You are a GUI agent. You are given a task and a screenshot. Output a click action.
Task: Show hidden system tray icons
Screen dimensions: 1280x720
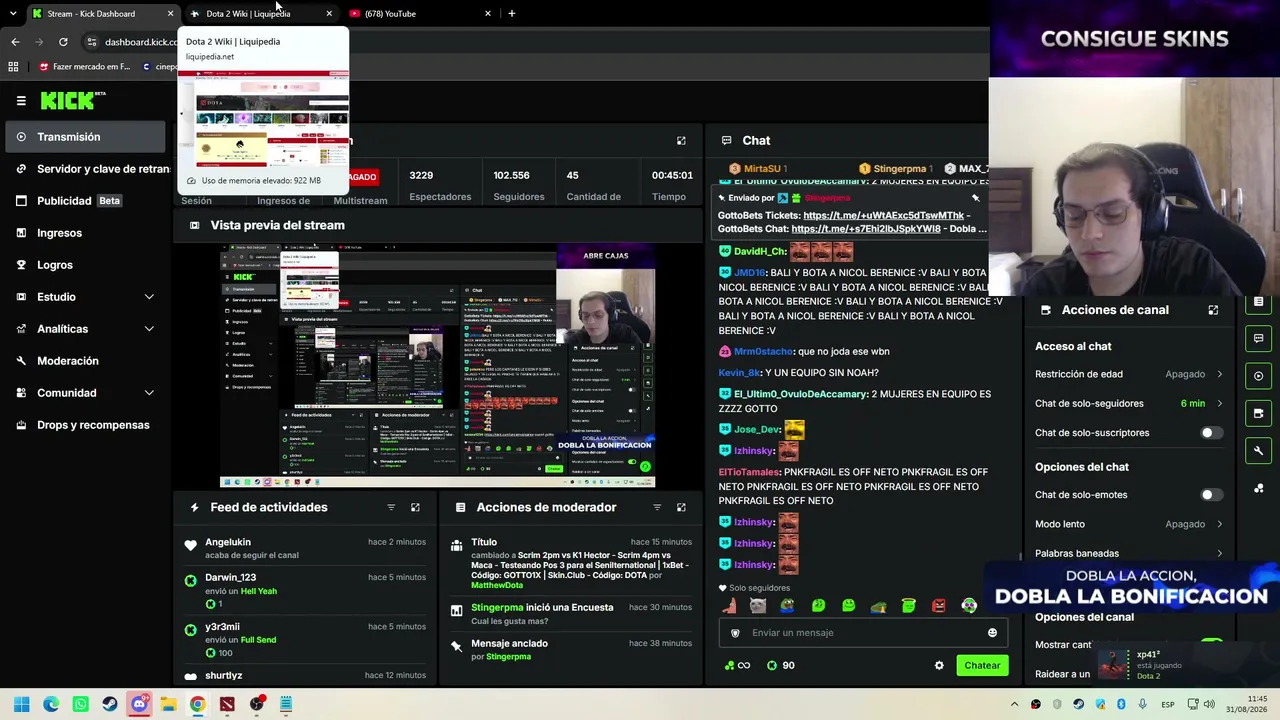tap(1014, 705)
